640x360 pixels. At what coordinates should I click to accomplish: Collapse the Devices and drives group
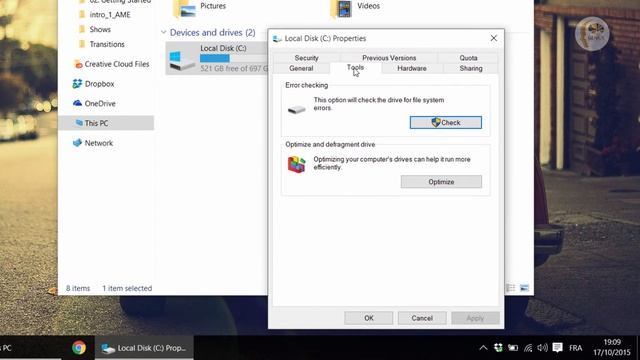[163, 32]
